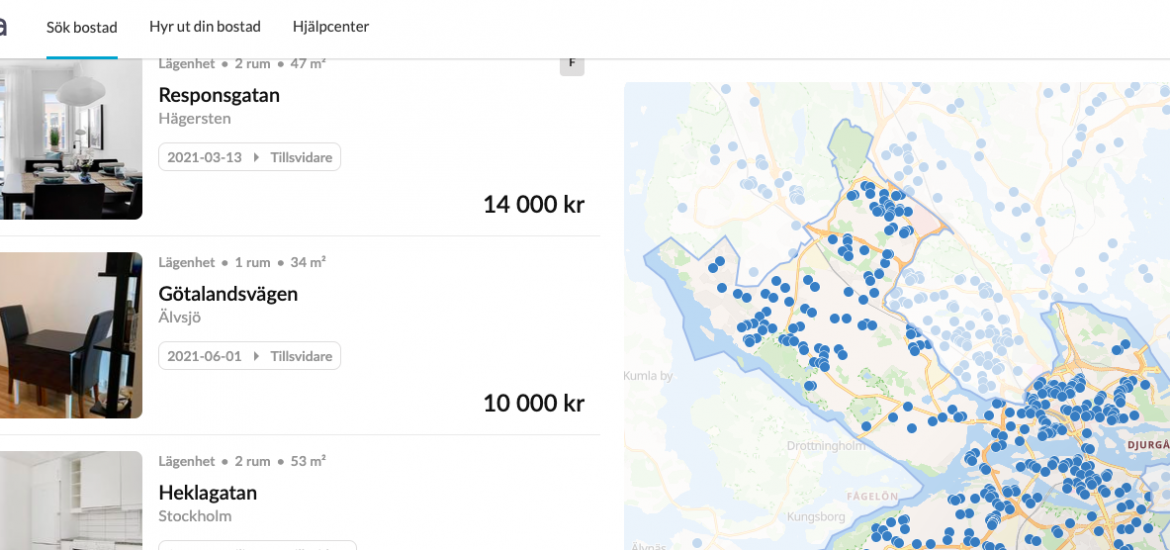
Task: Click the Kumla by label on the map
Action: point(648,375)
